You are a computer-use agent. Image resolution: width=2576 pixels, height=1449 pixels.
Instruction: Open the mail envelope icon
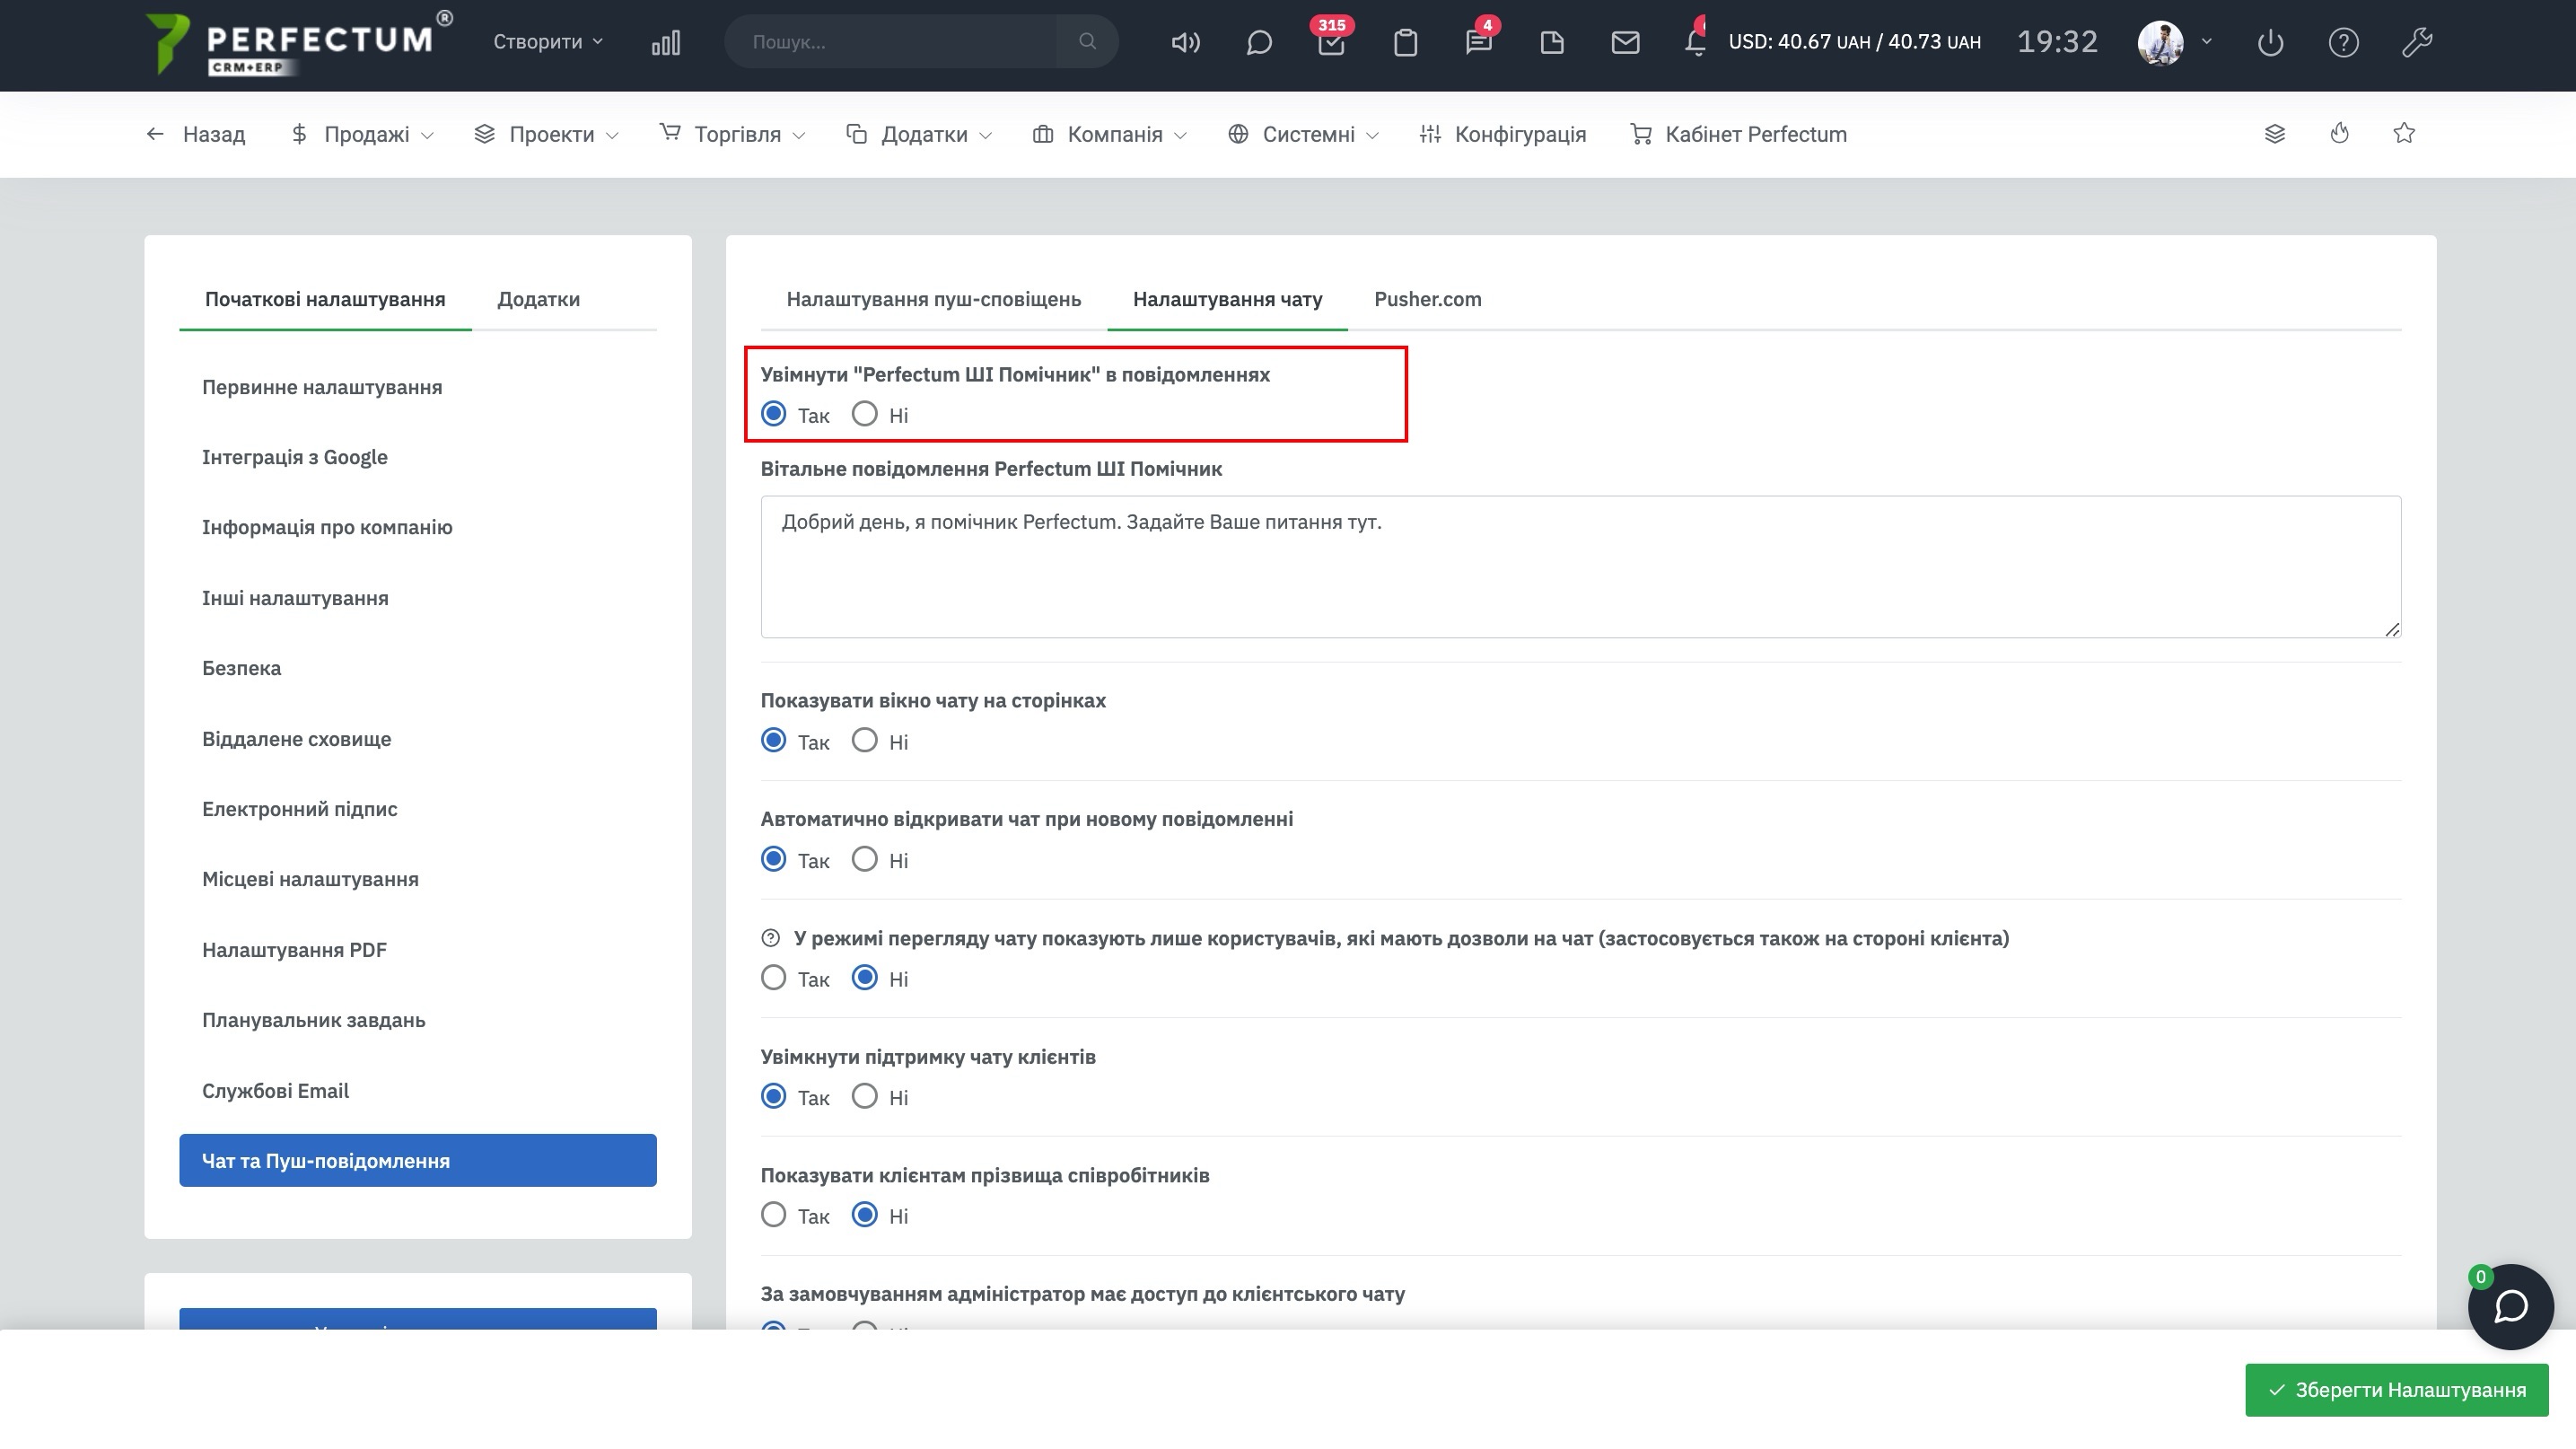pos(1625,42)
